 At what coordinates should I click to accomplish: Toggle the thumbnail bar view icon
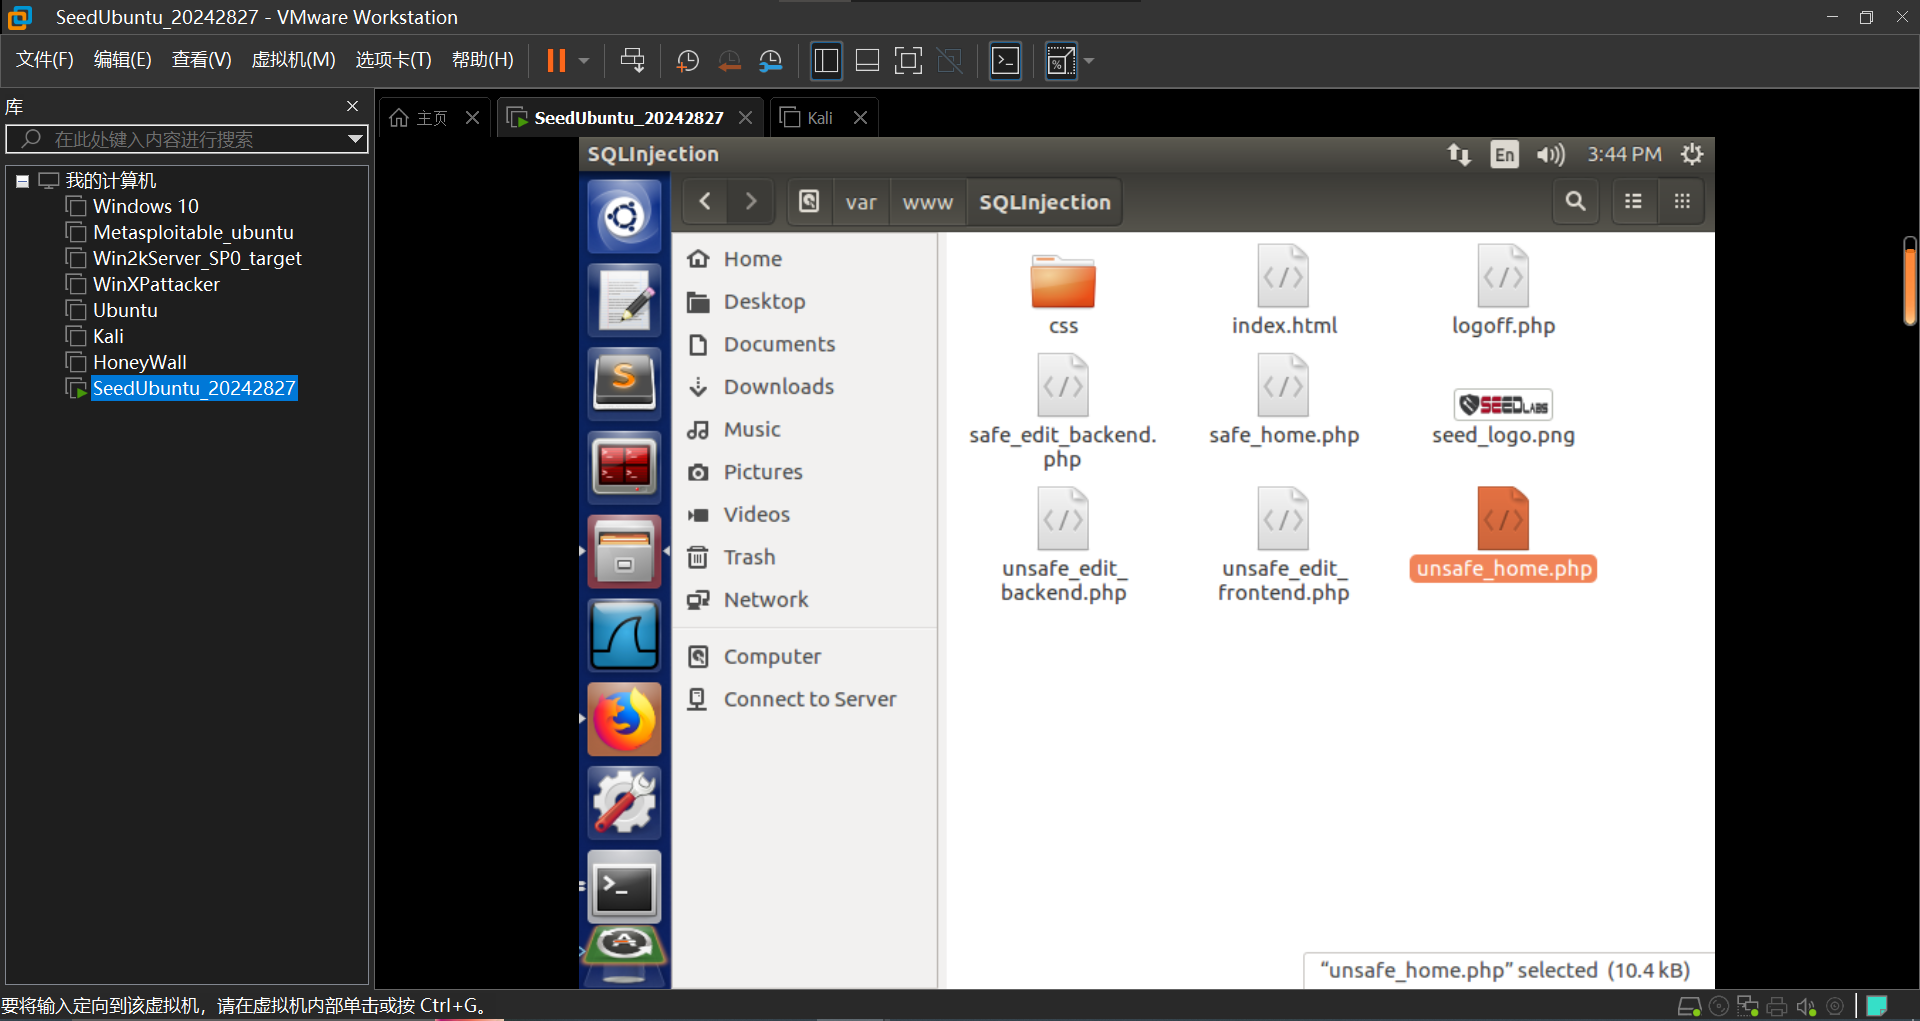867,61
